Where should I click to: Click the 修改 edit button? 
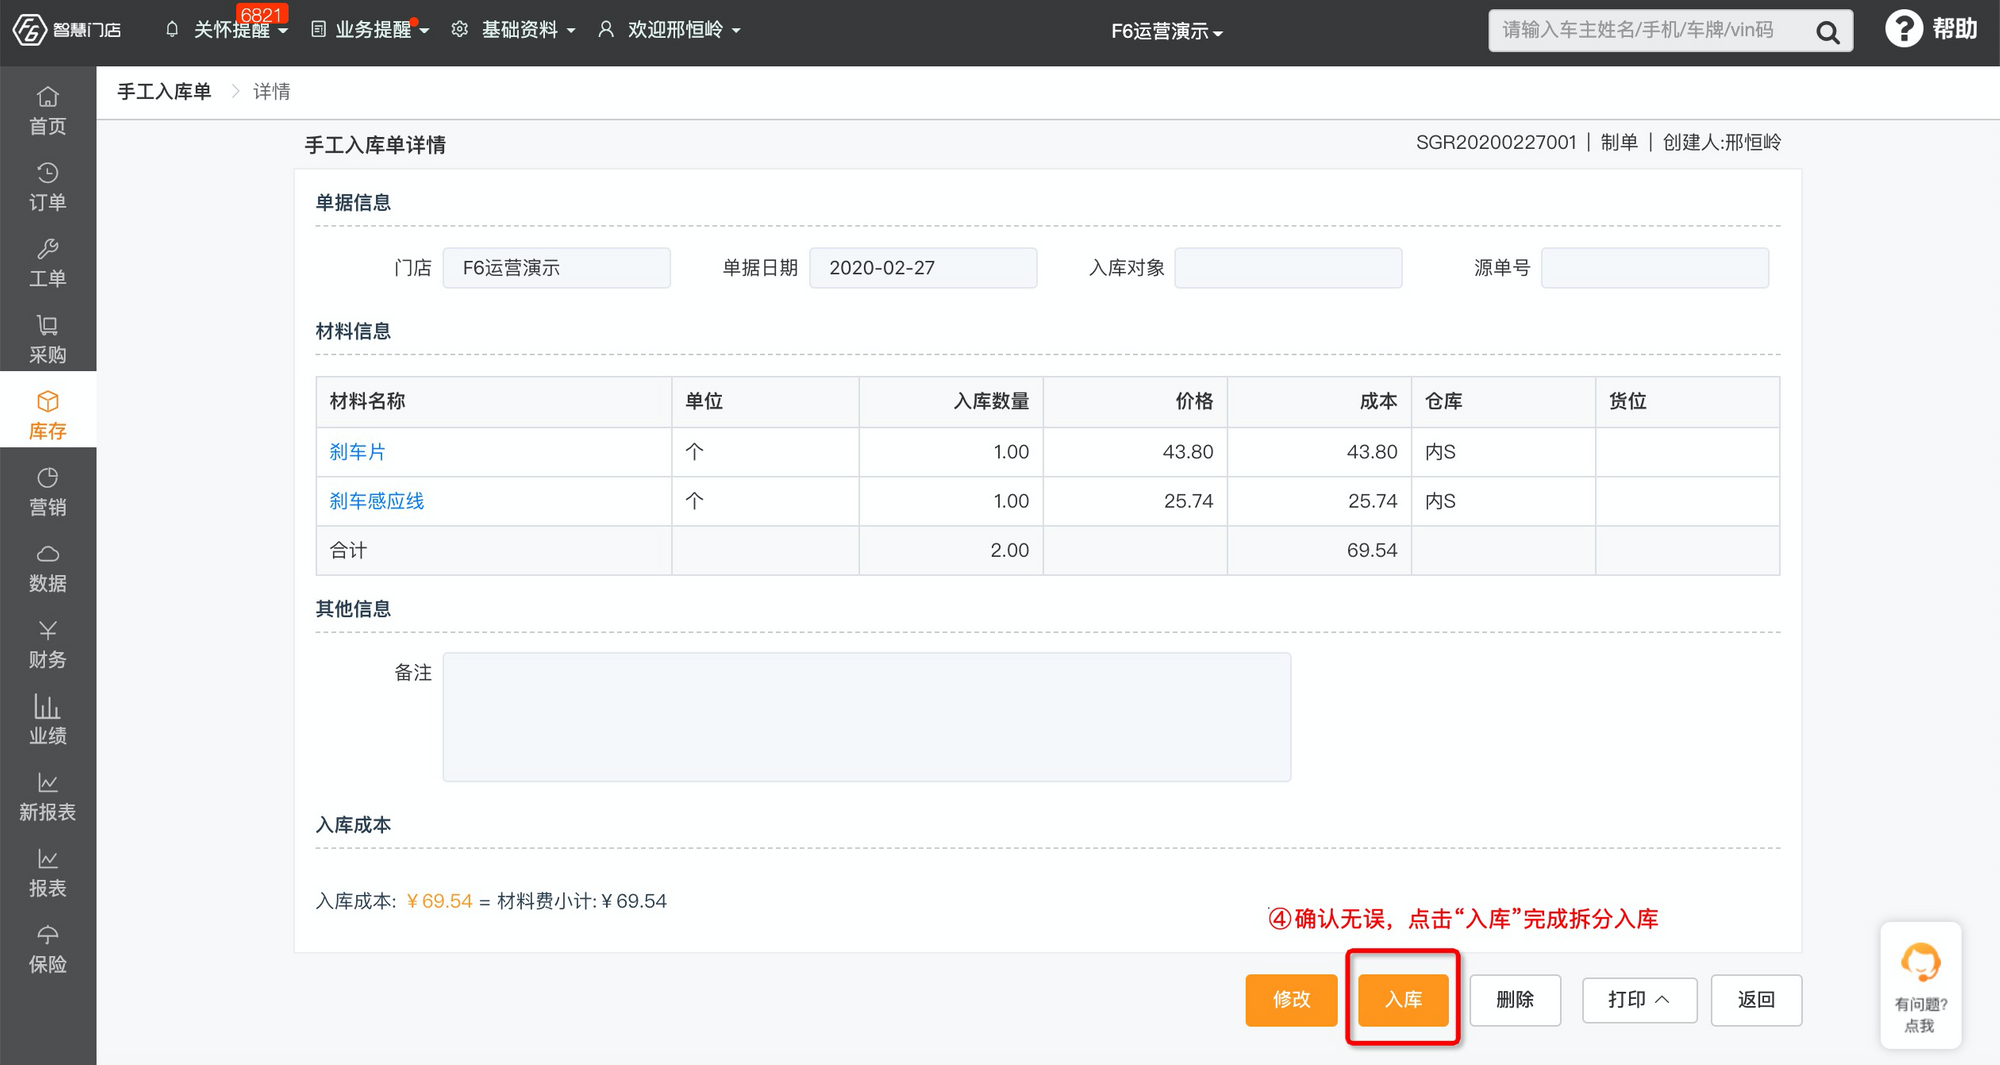point(1290,1000)
